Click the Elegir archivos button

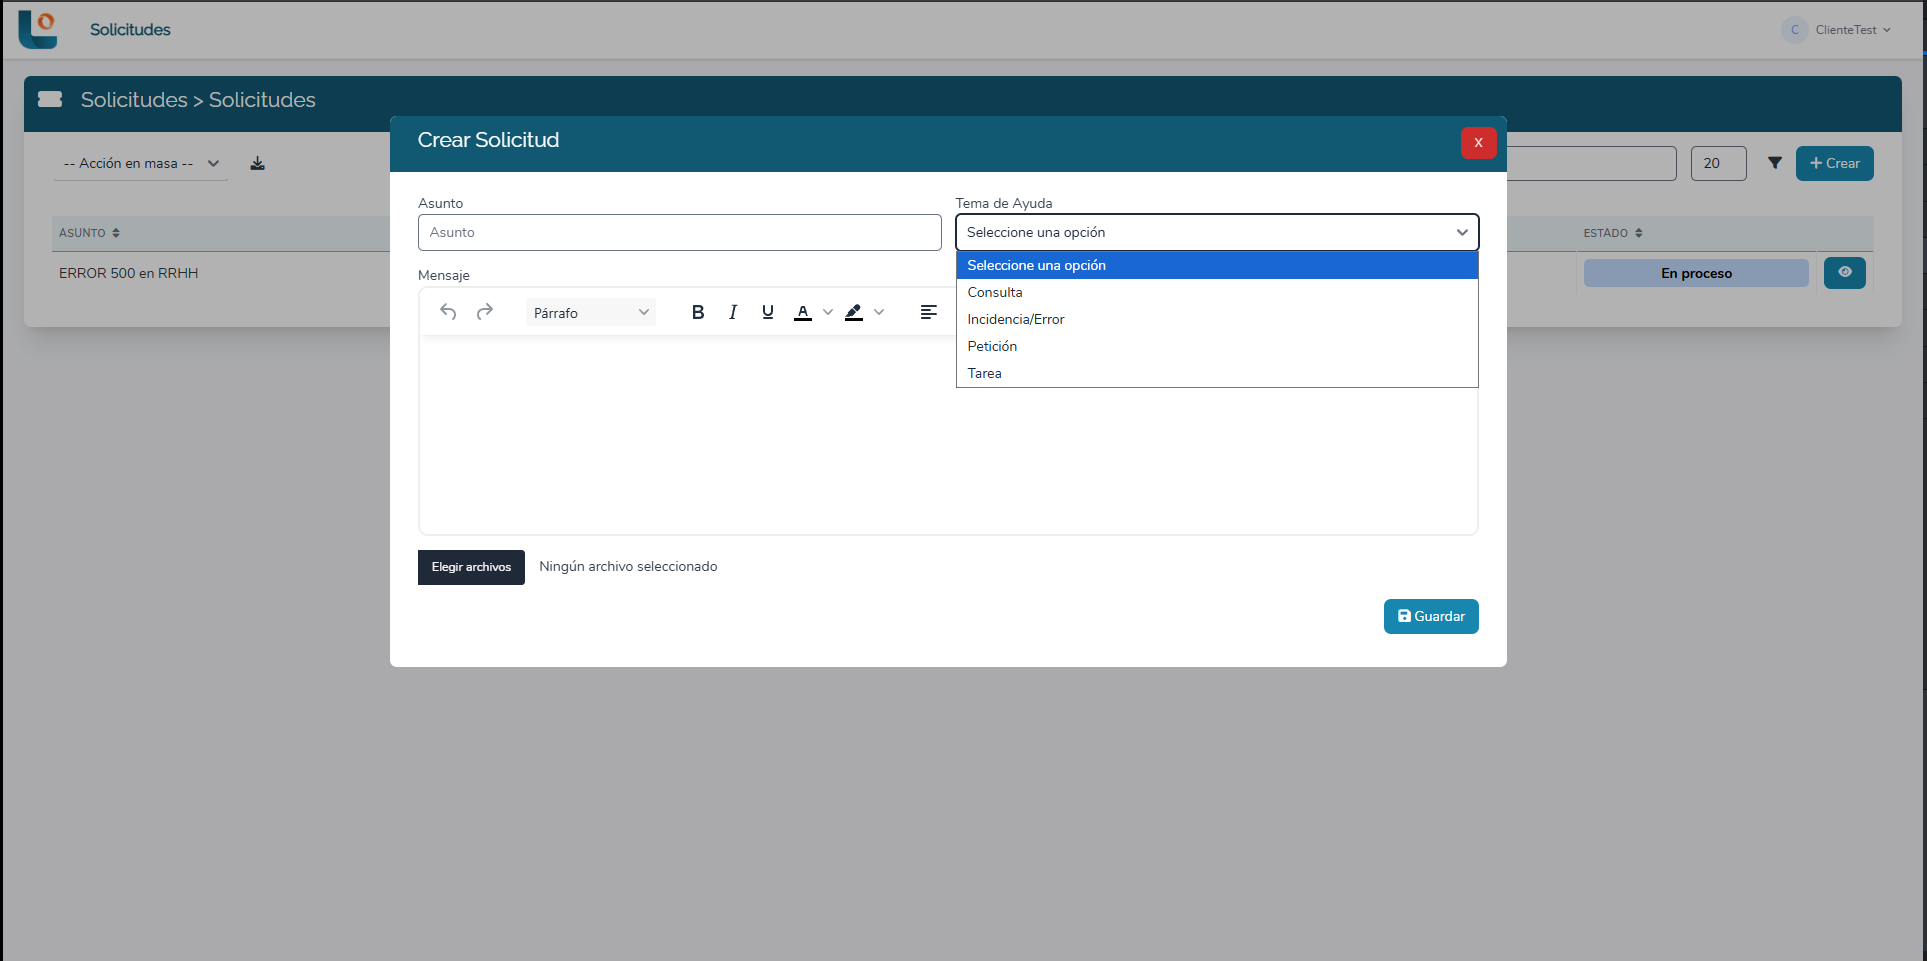pos(471,567)
